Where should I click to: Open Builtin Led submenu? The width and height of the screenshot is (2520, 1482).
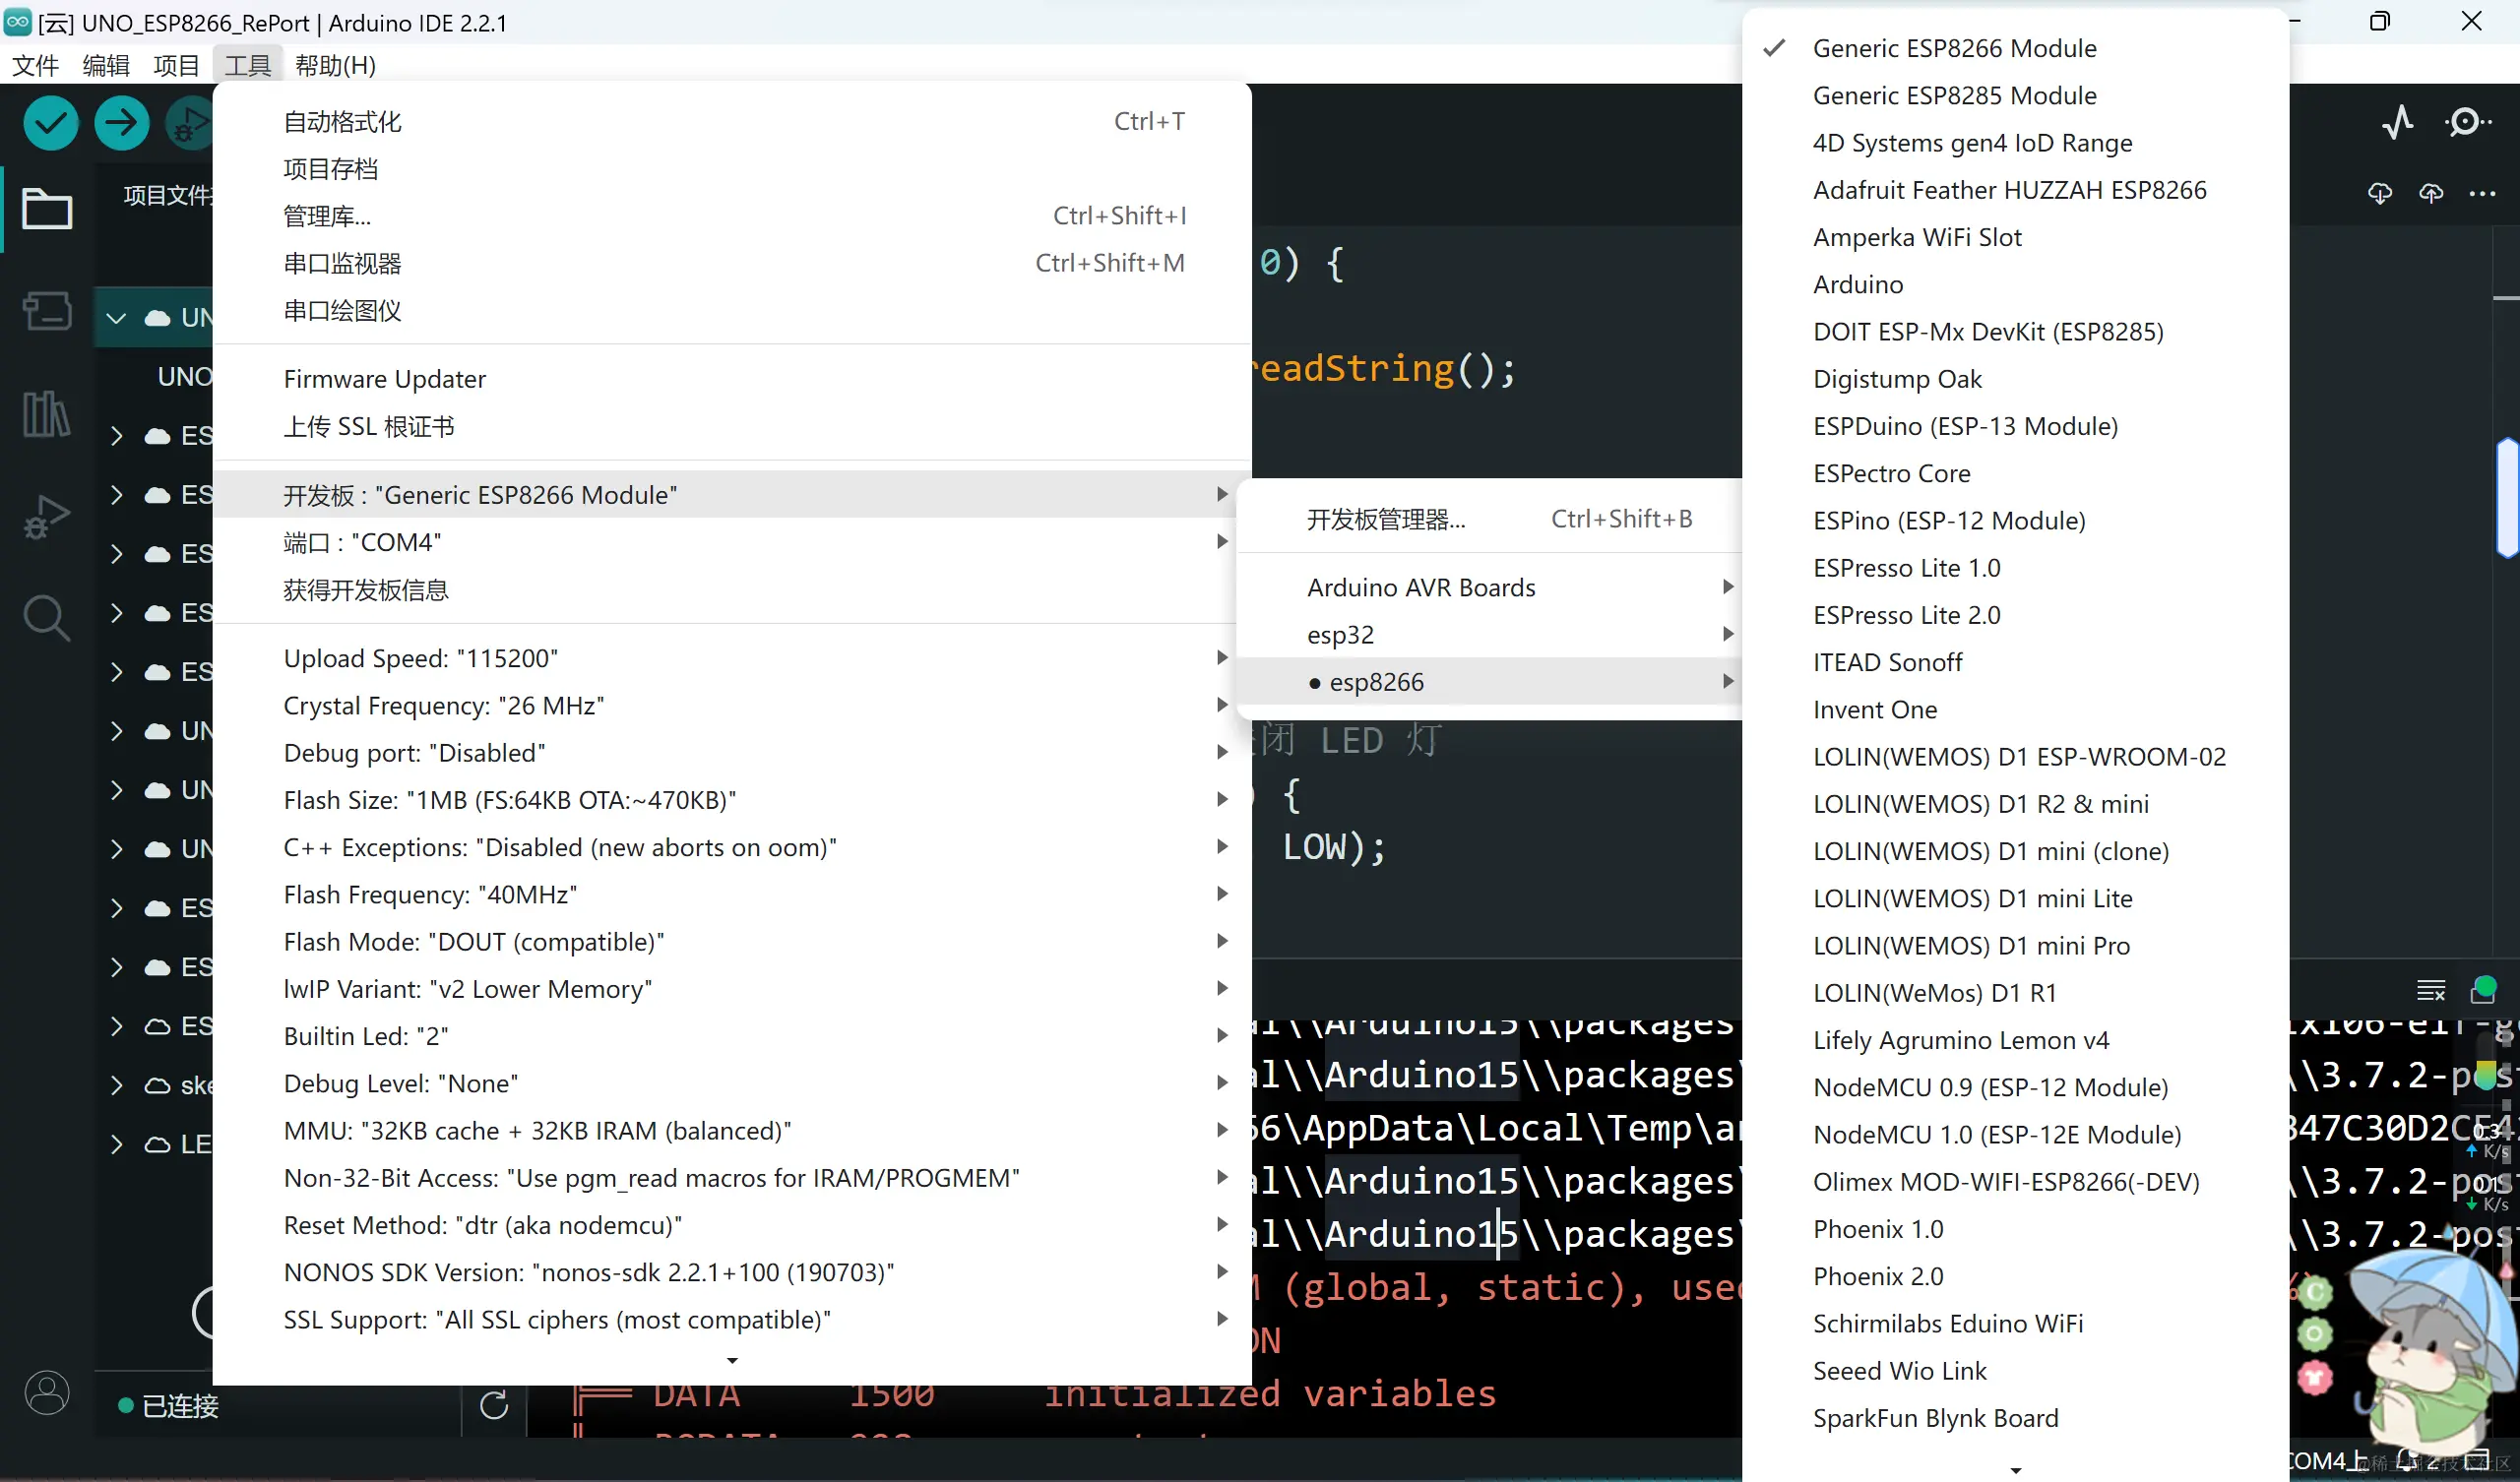[x=732, y=1036]
